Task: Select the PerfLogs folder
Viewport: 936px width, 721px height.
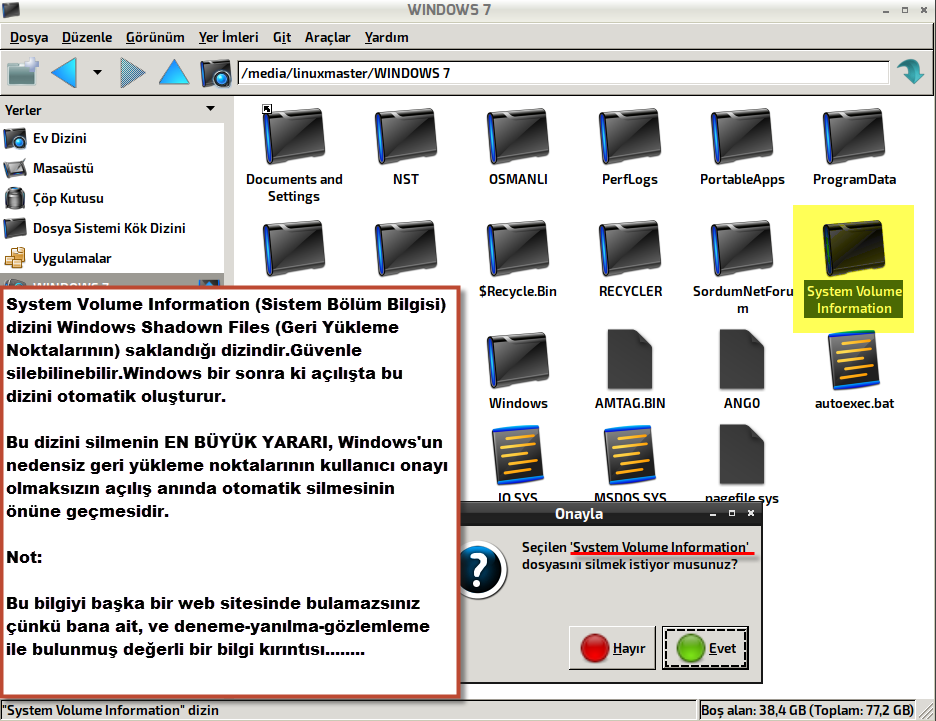Action: (x=630, y=146)
